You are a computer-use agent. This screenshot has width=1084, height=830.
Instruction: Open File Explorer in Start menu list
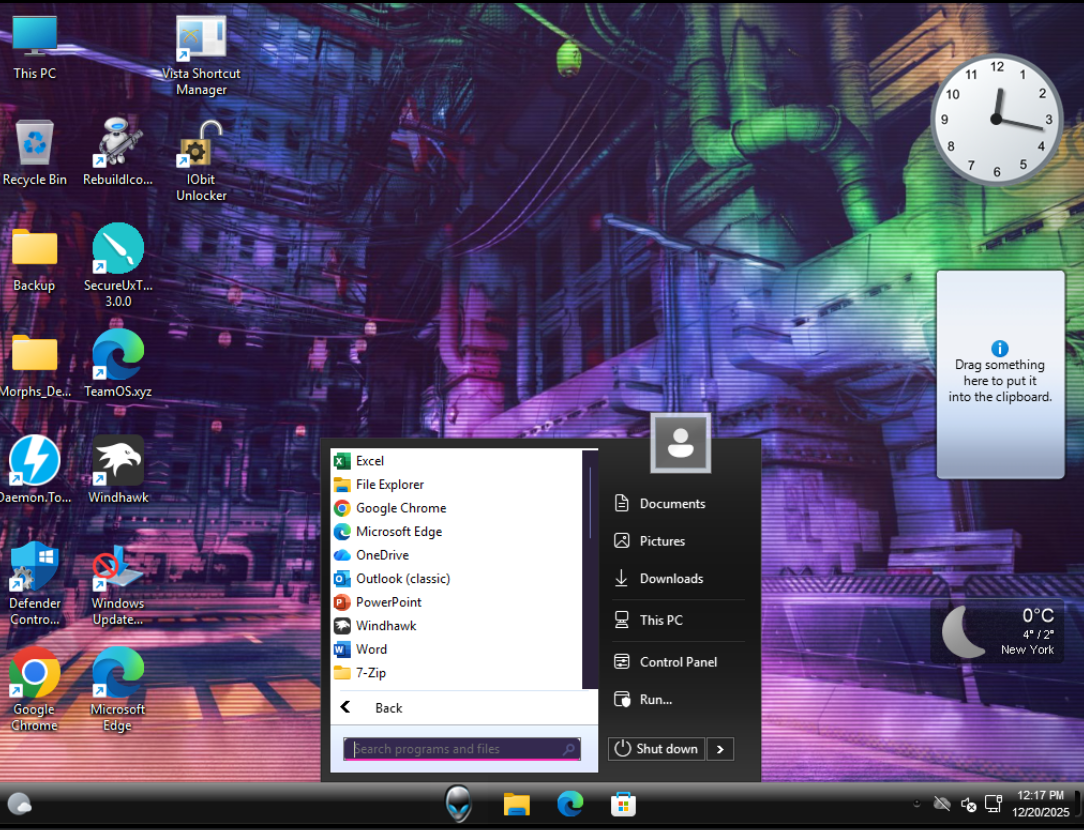457,484
